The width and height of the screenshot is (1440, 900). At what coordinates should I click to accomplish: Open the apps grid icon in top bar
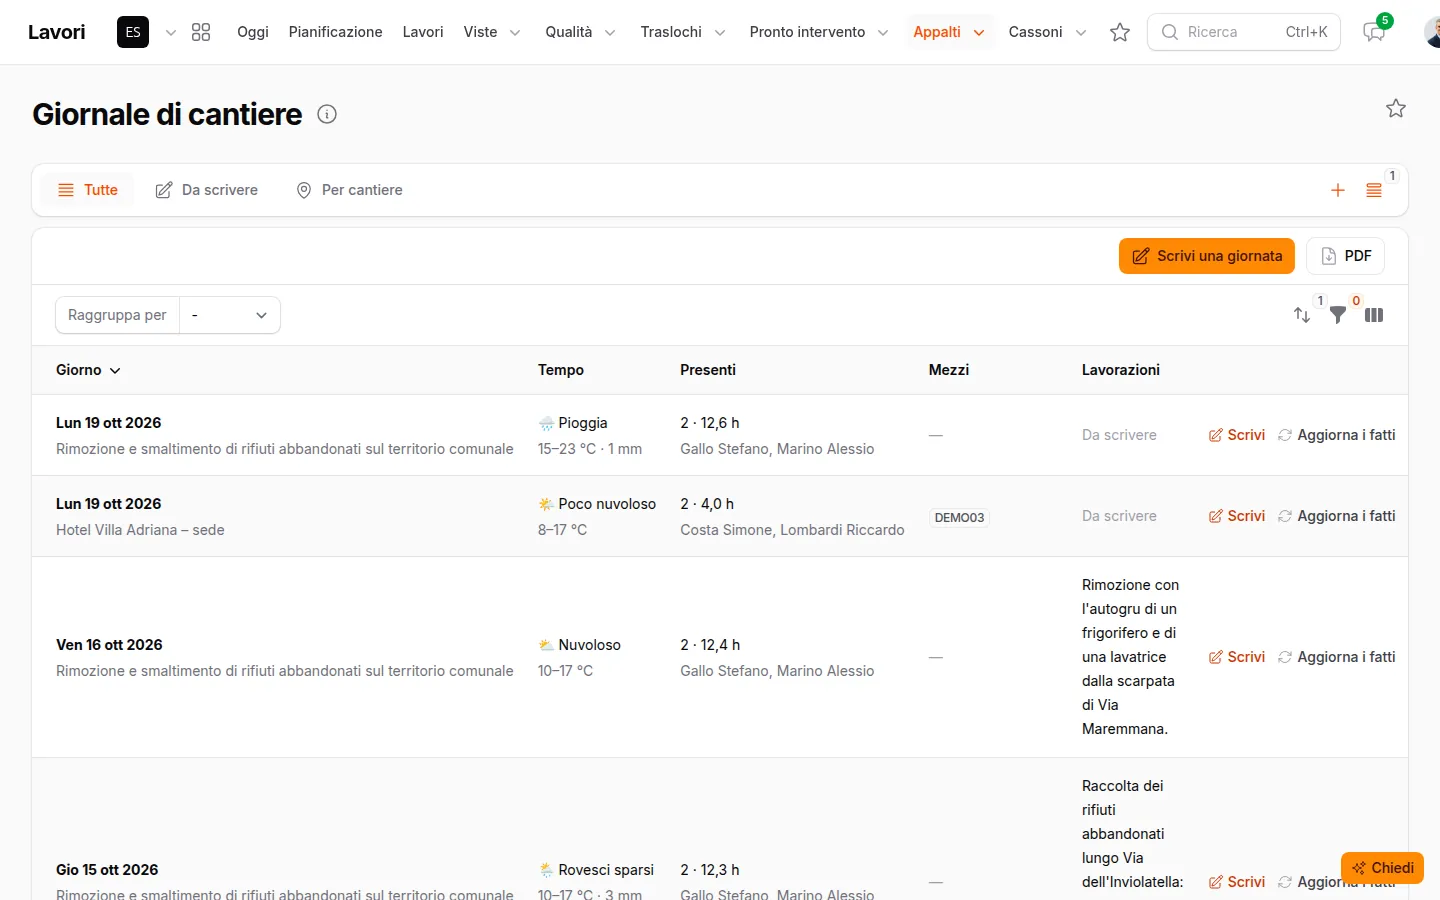click(201, 32)
